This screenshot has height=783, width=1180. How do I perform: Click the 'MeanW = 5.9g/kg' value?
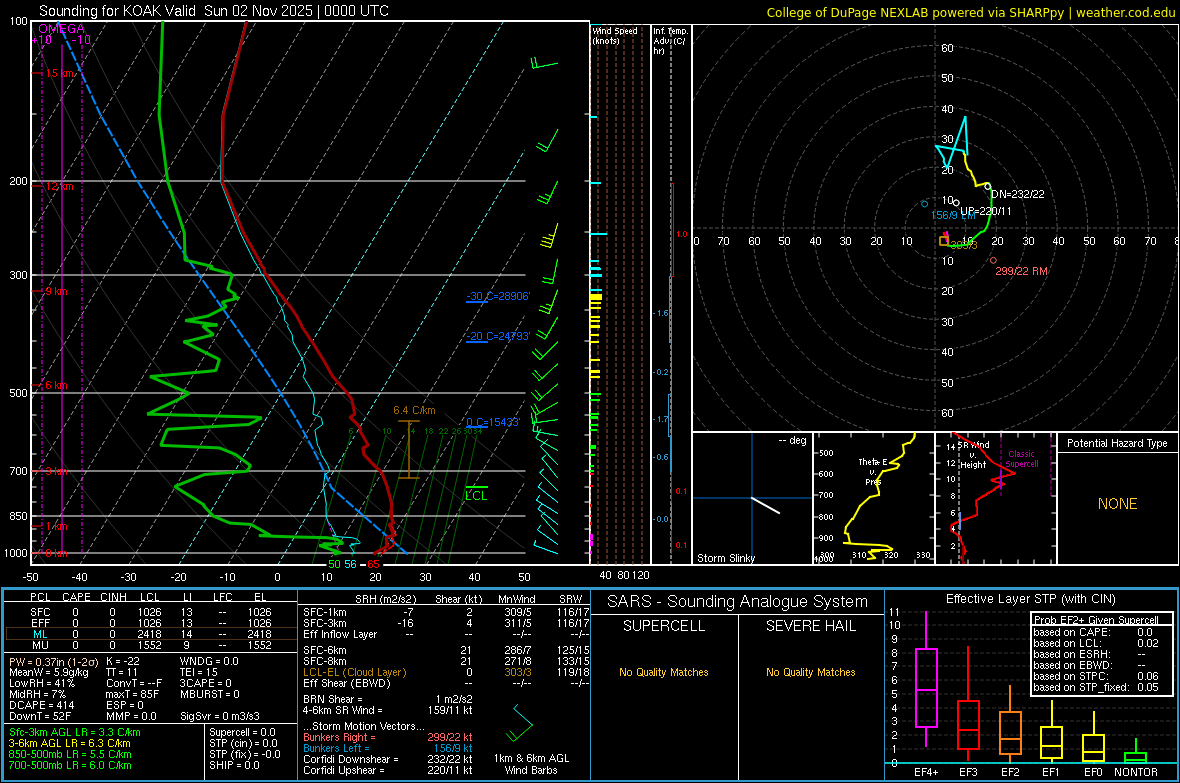coord(49,672)
